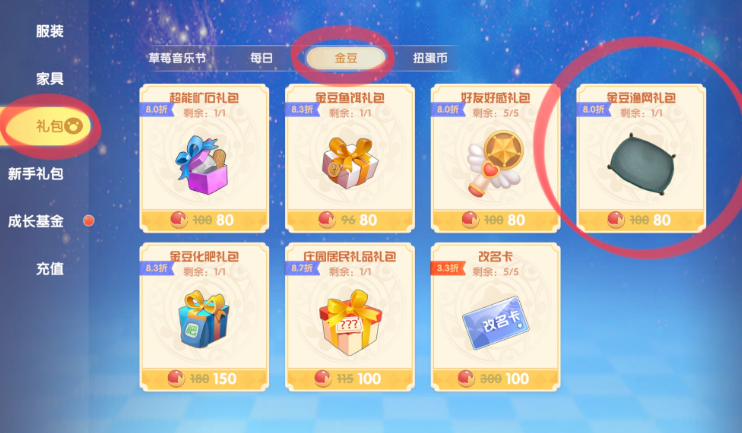Image resolution: width=742 pixels, height=433 pixels.
Task: Tap the 好友好感礼包 star wand icon
Action: [x=495, y=163]
